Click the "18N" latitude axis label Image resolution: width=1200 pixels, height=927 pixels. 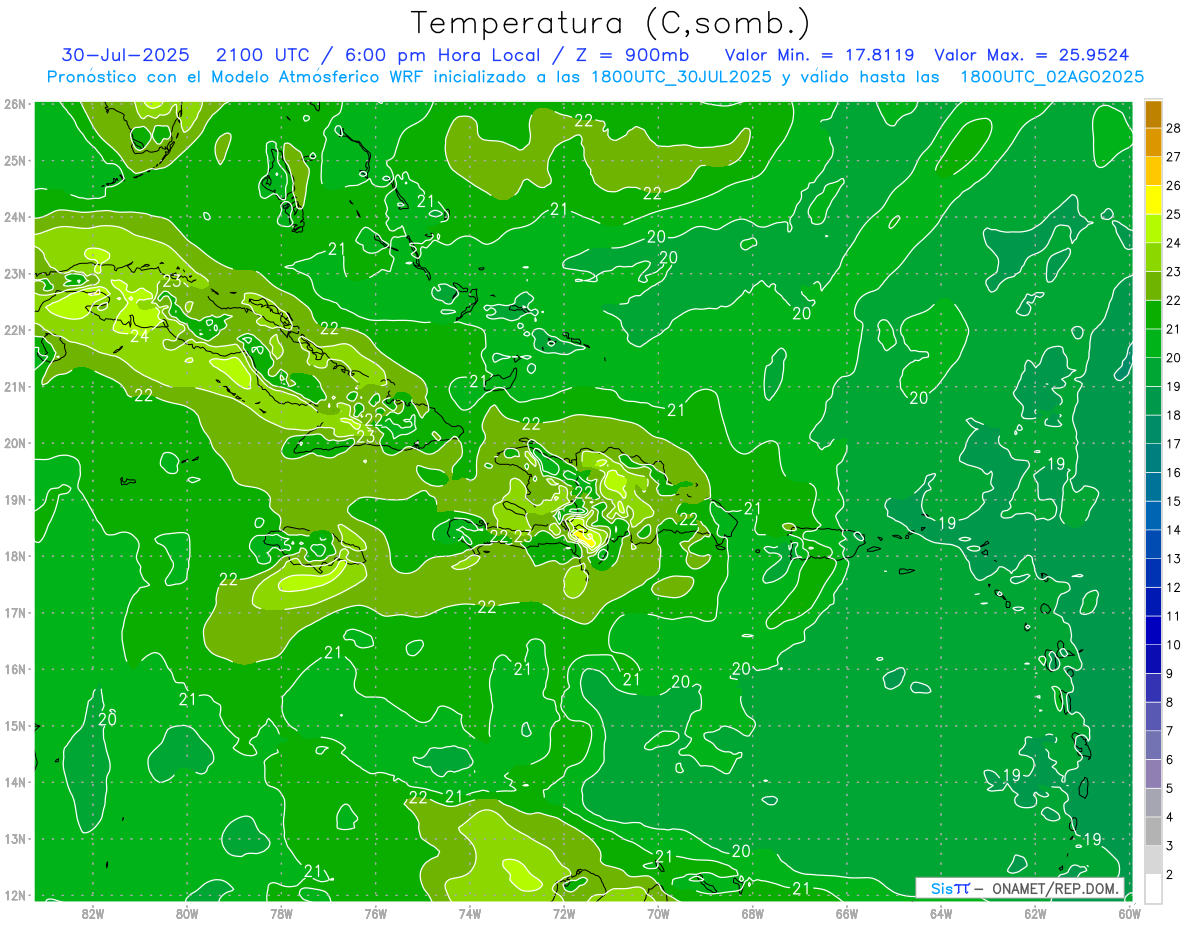(15, 556)
